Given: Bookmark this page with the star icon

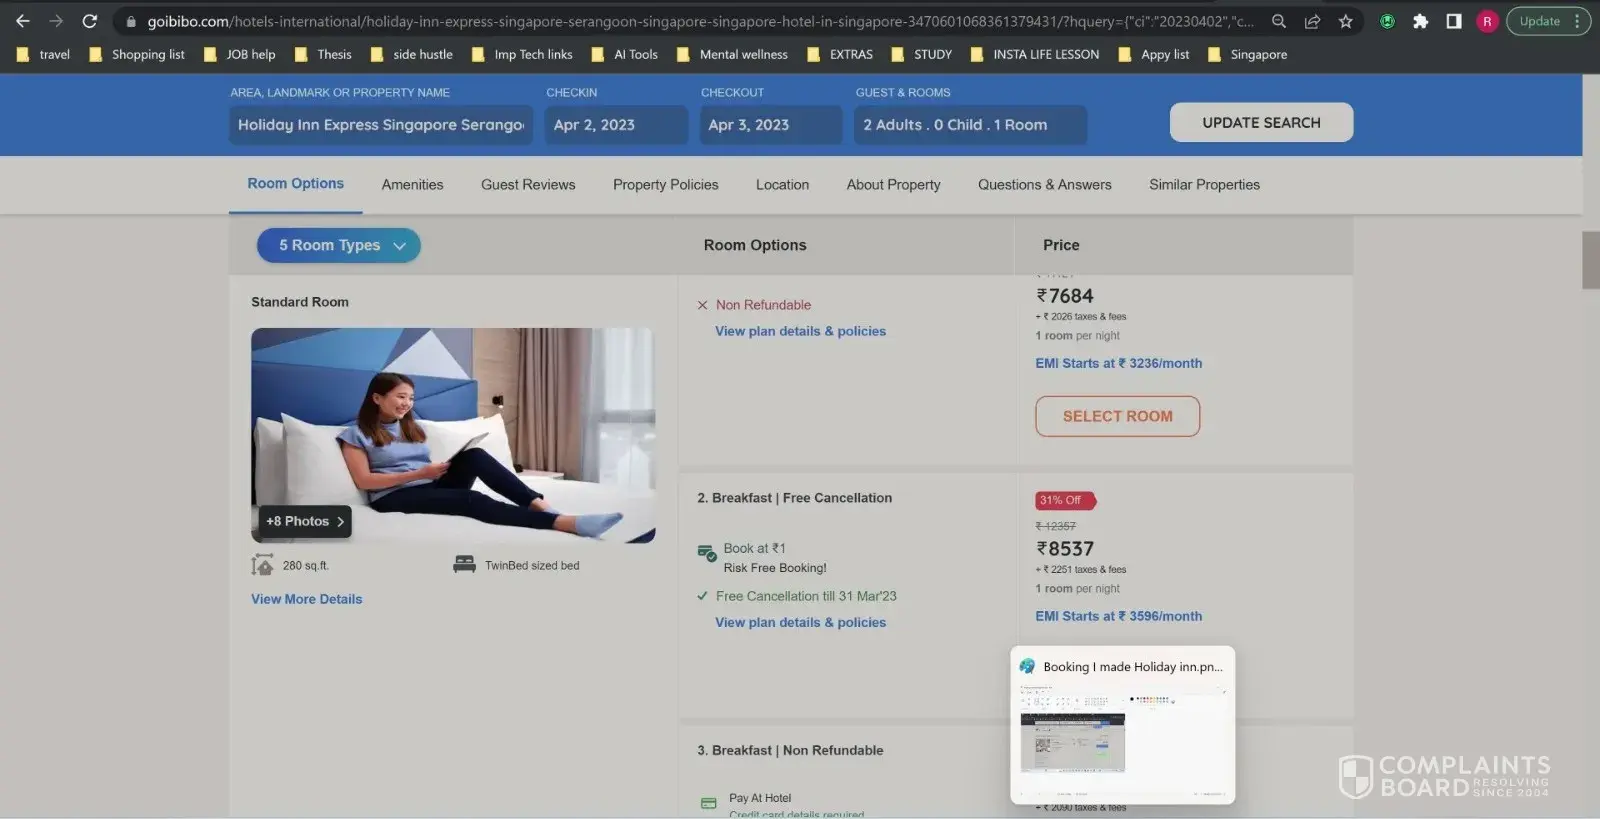Looking at the screenshot, I should pos(1345,21).
